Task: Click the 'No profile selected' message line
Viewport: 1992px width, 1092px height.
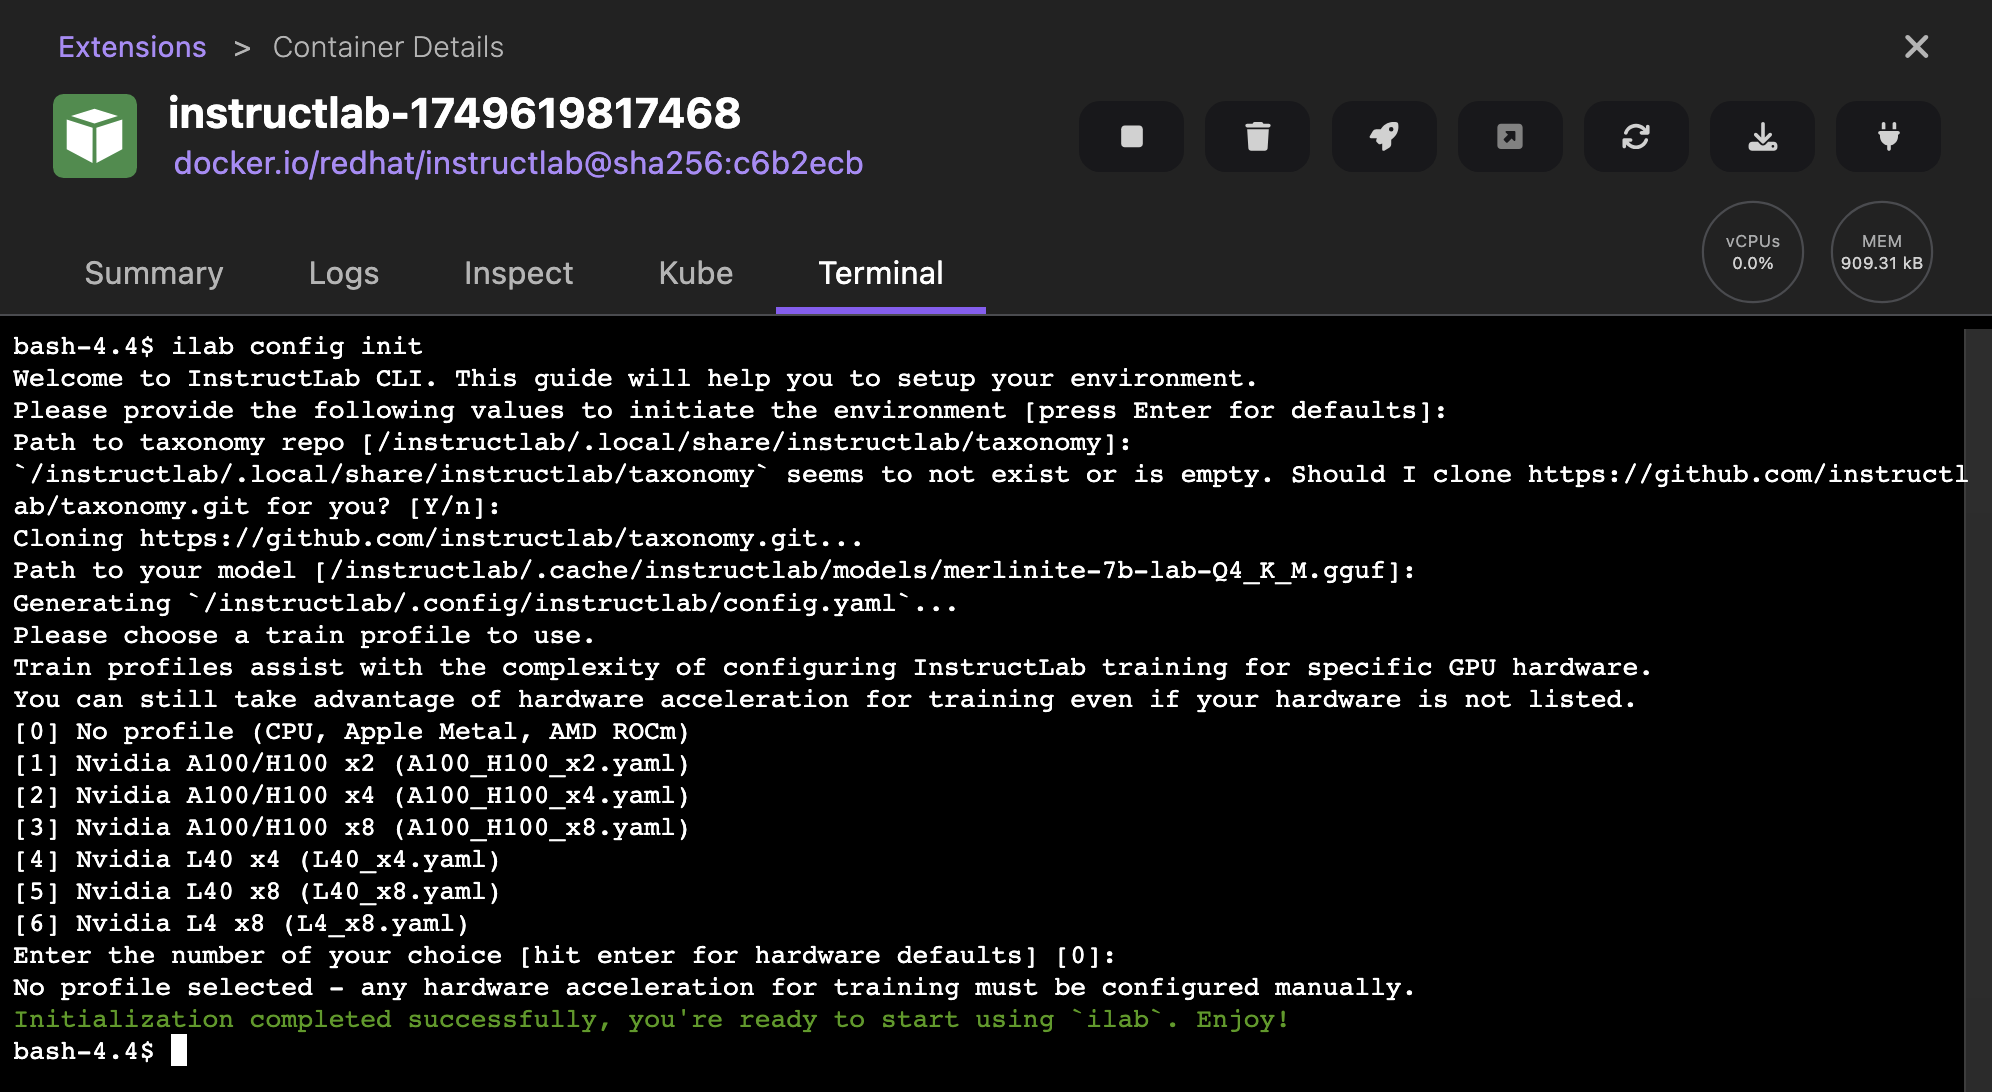Action: 714,987
